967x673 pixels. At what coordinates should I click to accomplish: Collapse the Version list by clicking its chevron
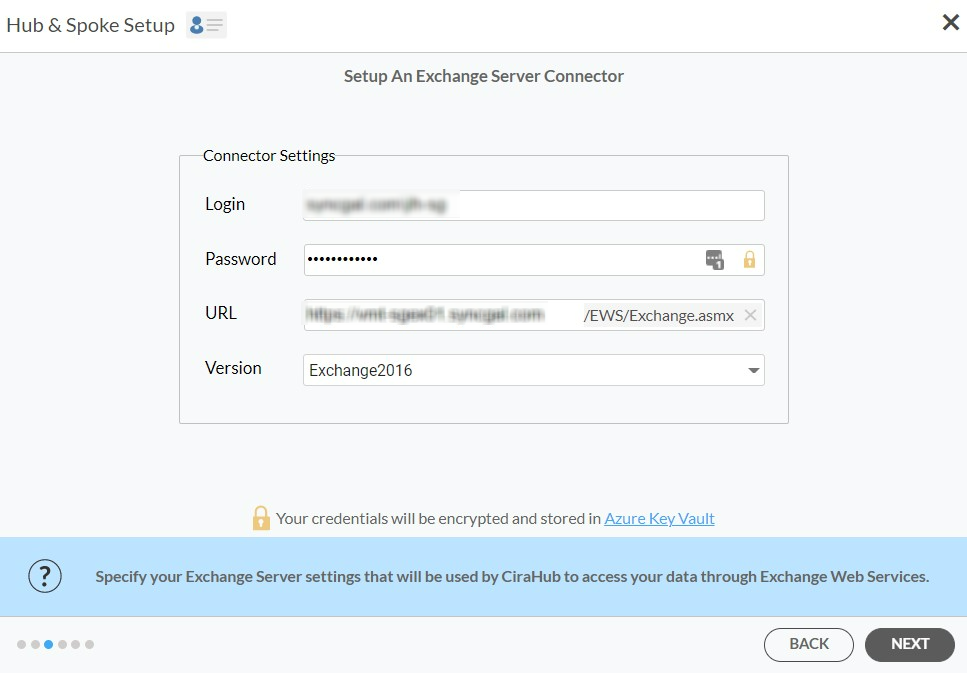tap(753, 370)
